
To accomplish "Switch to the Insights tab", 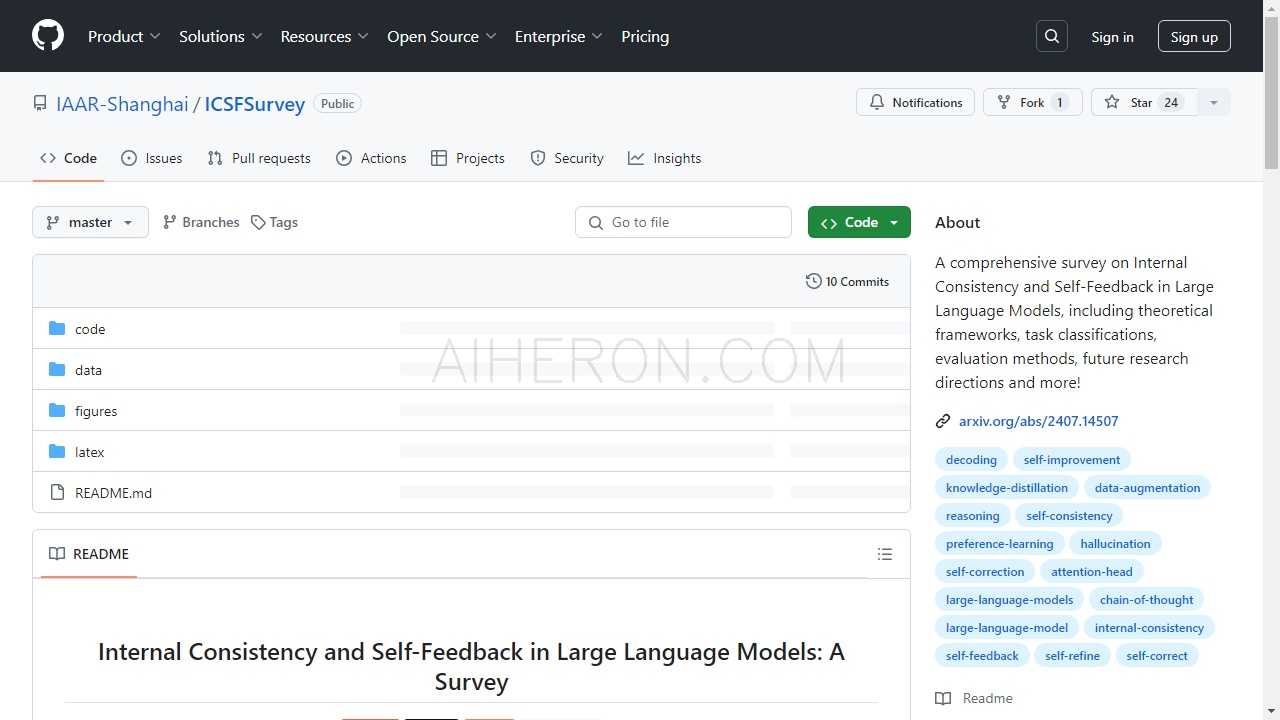I will coord(665,158).
